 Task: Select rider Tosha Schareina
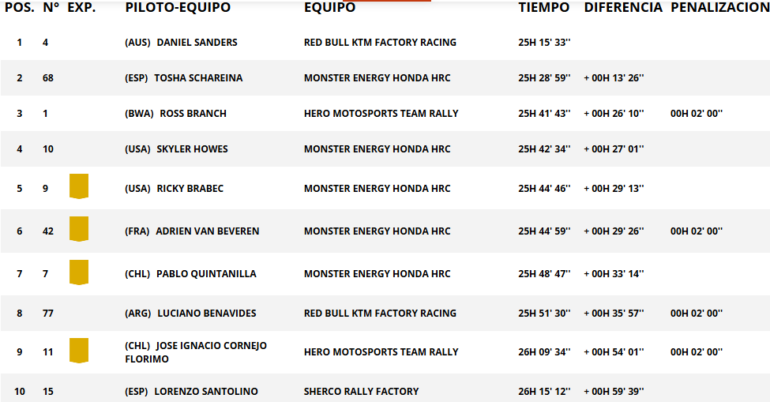[x=200, y=78]
